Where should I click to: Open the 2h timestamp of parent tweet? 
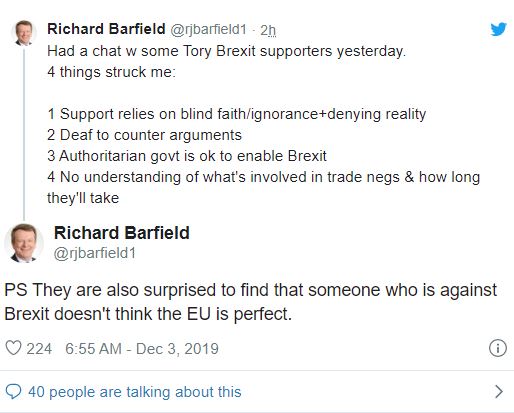268,30
